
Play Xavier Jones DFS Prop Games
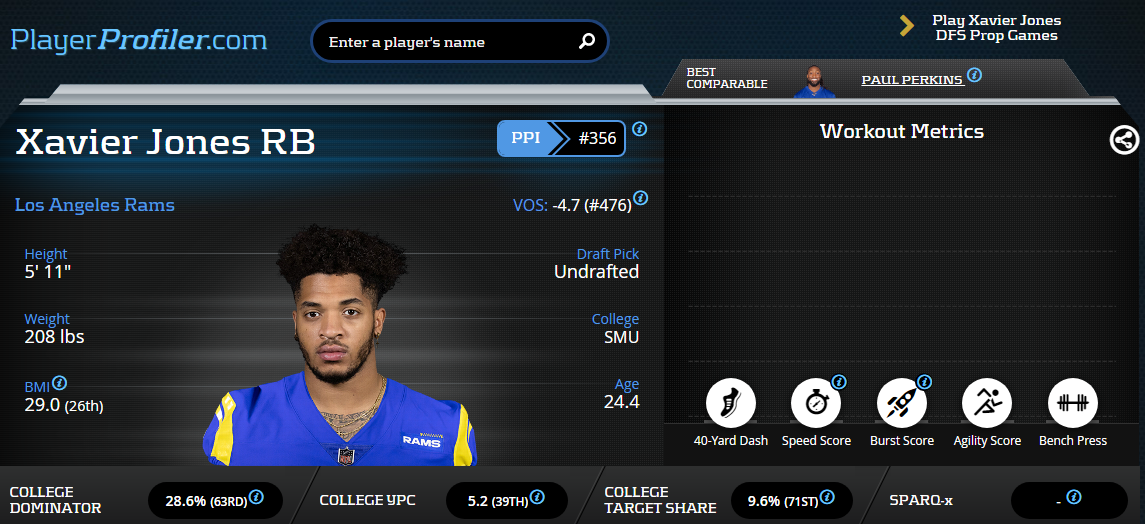tap(996, 28)
